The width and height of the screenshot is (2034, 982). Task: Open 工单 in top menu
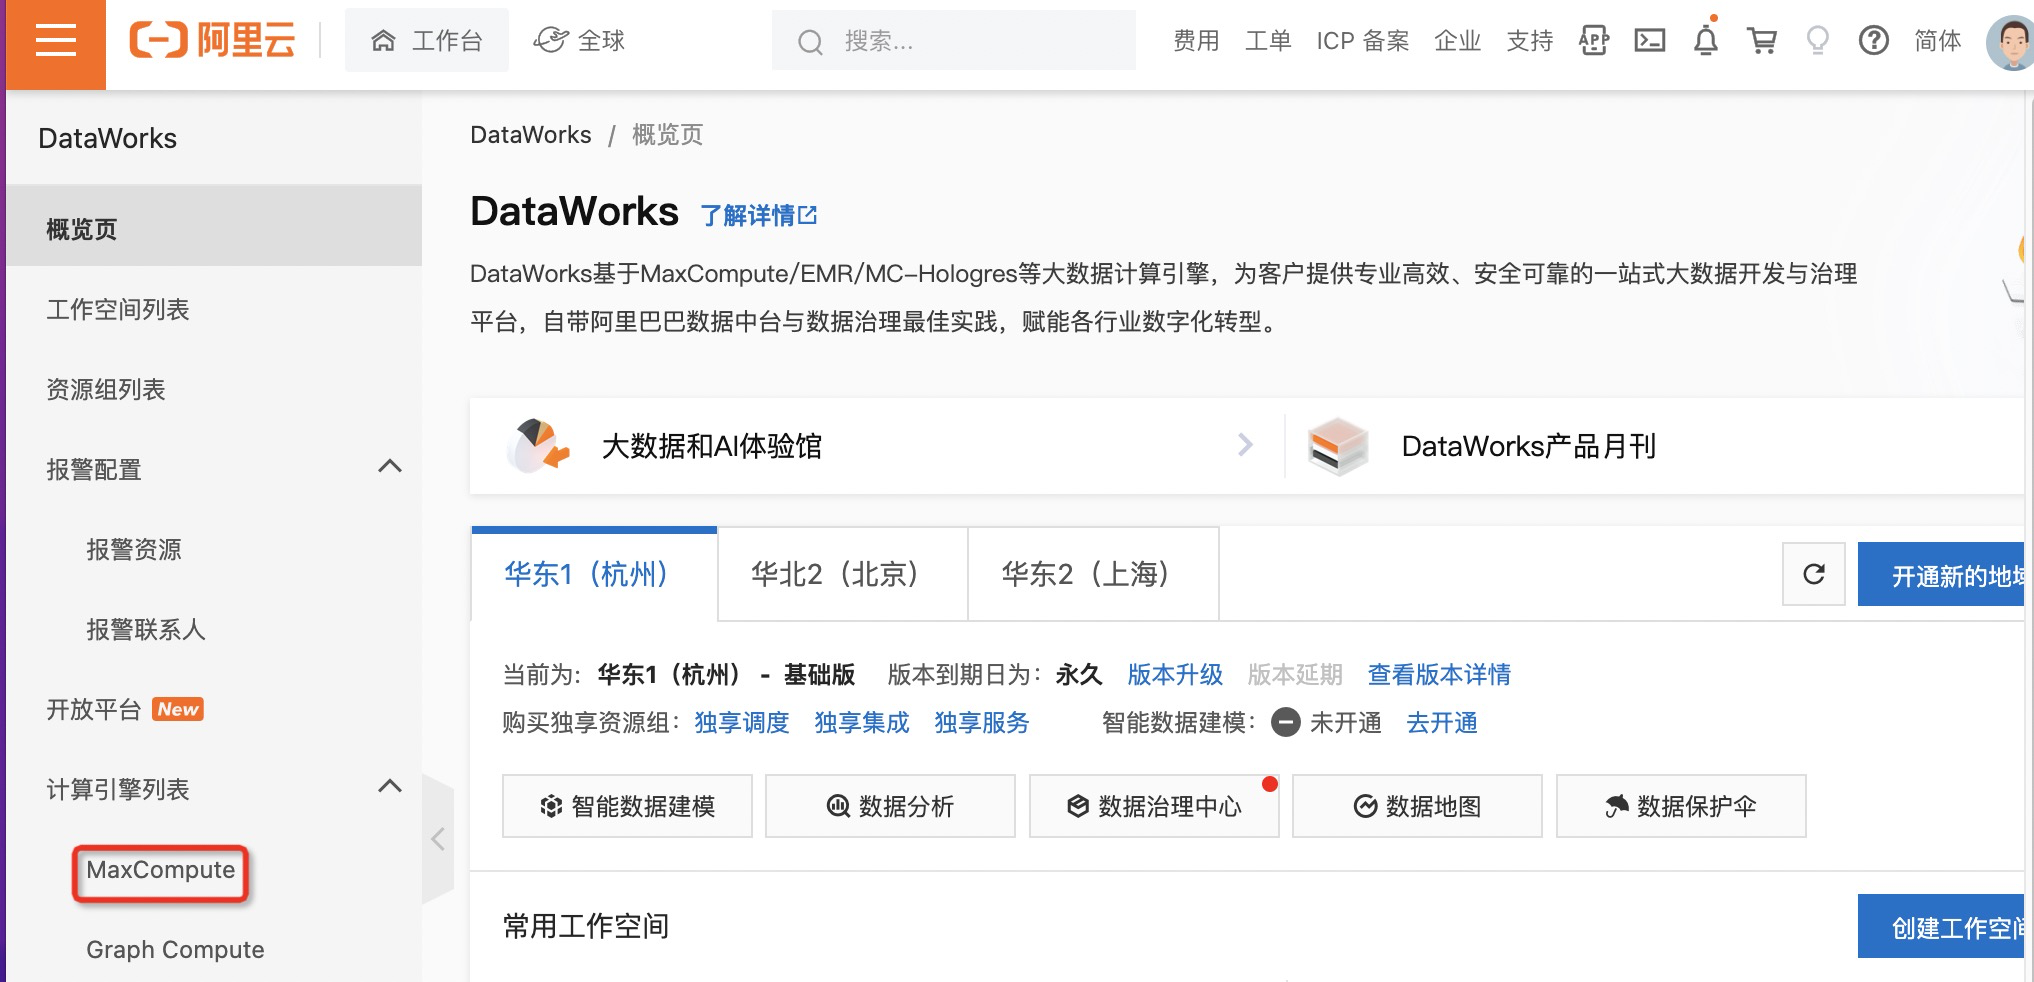point(1268,41)
